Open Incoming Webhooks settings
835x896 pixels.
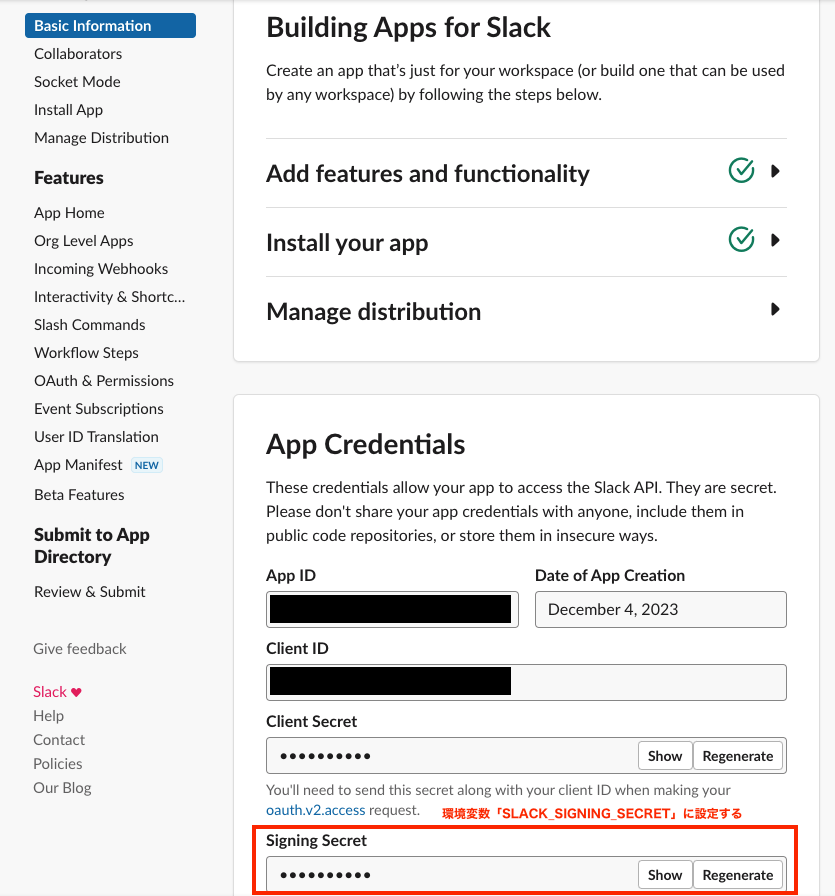tap(101, 269)
